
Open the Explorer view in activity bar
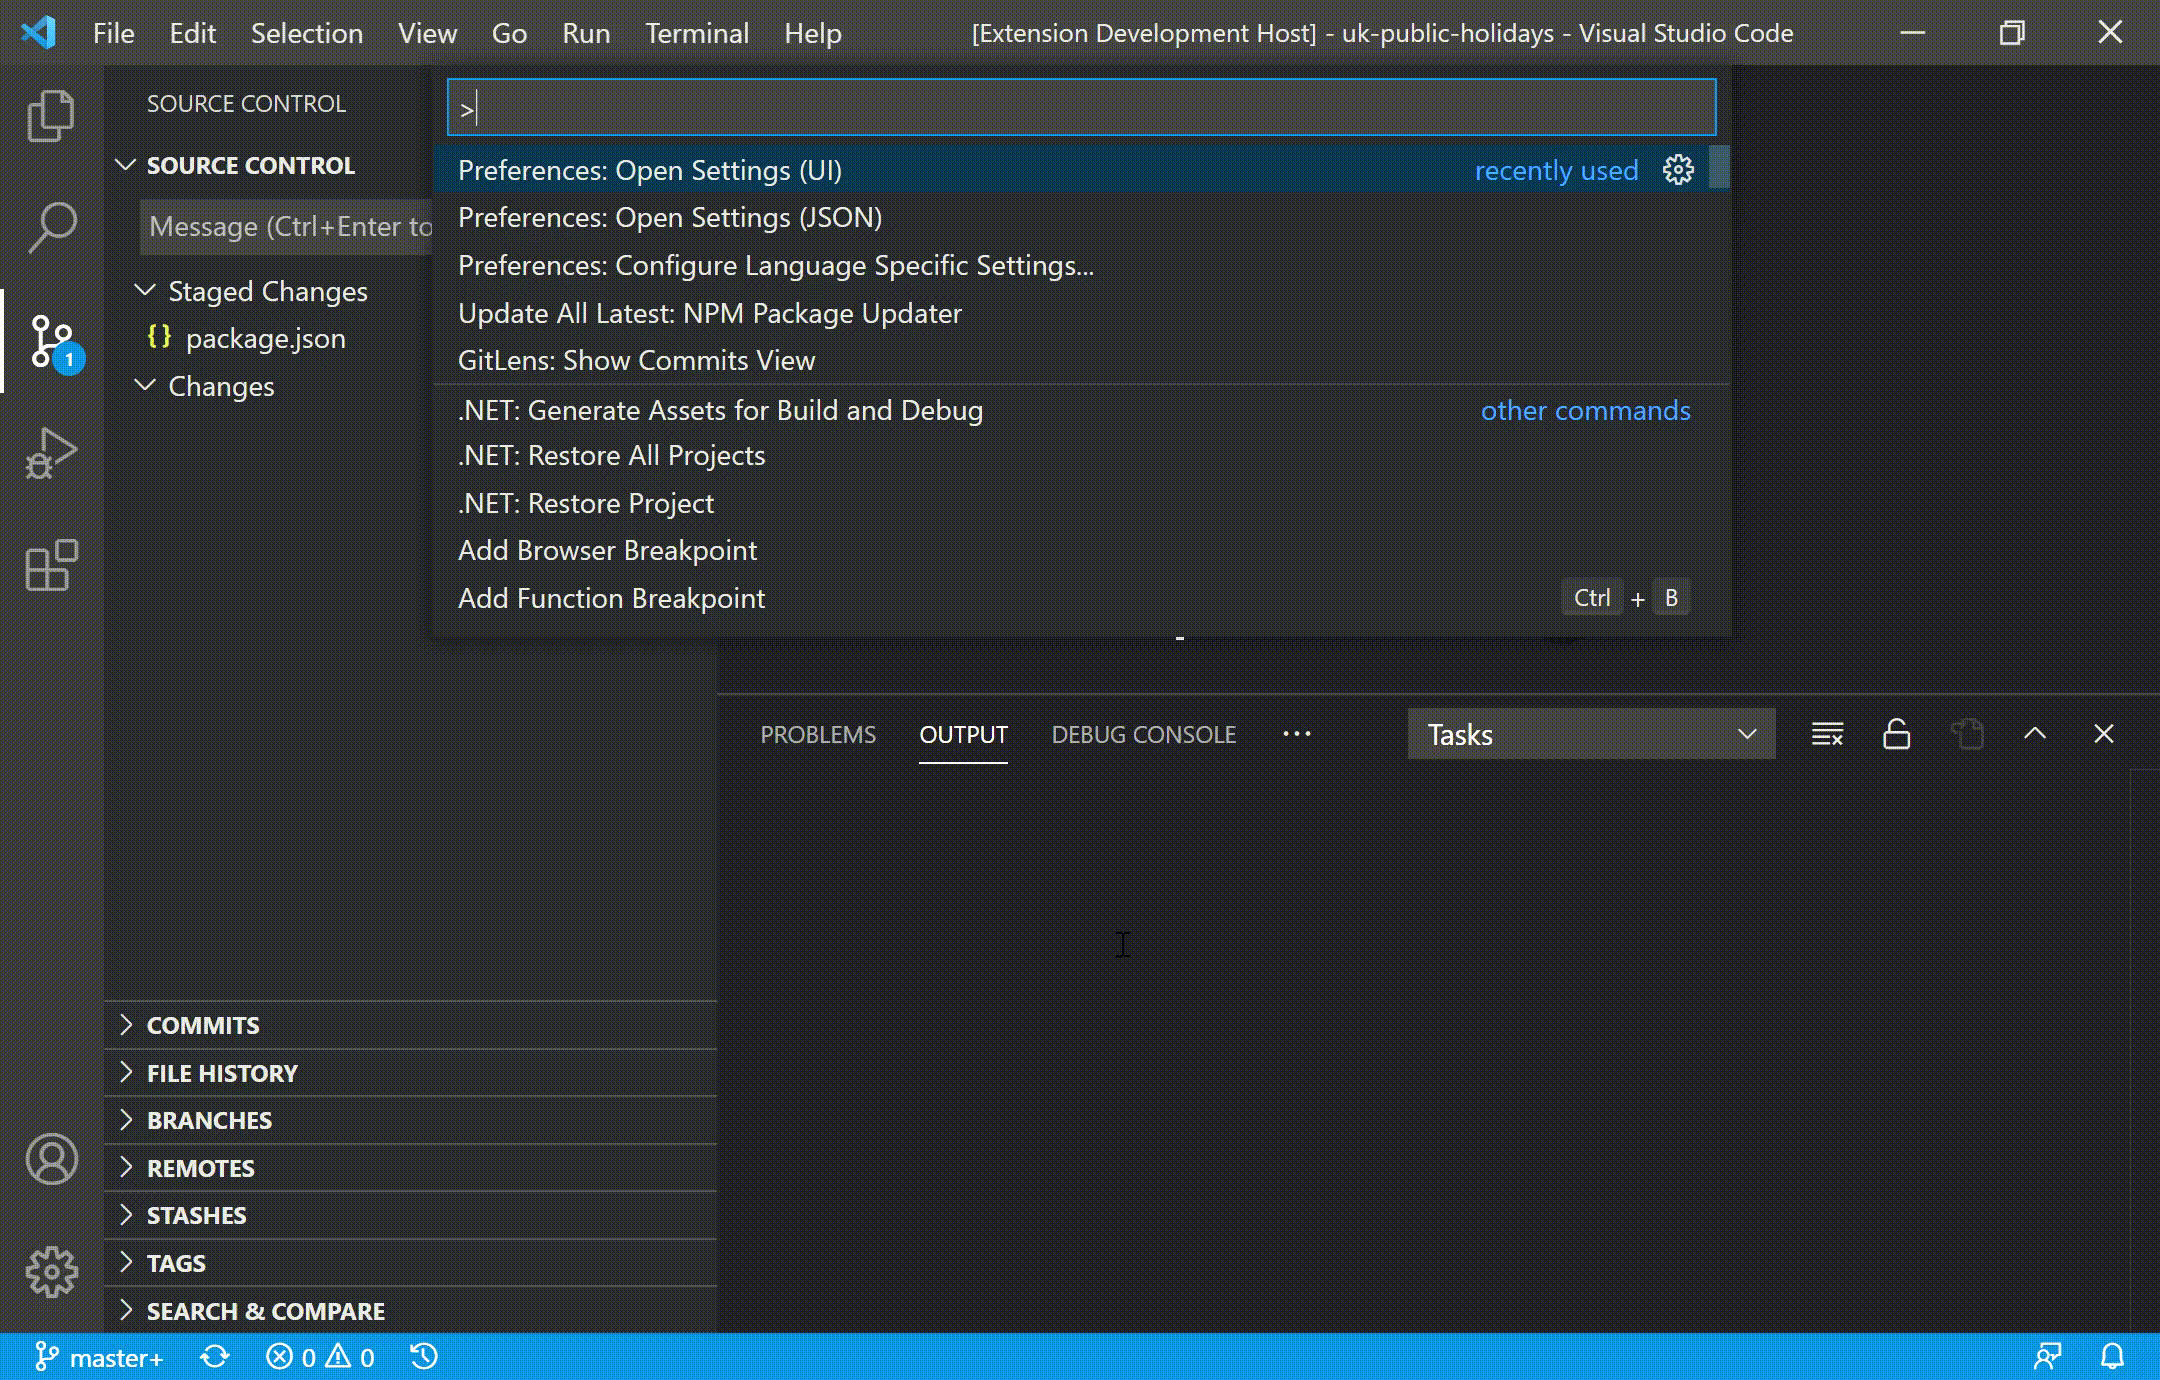coord(51,115)
